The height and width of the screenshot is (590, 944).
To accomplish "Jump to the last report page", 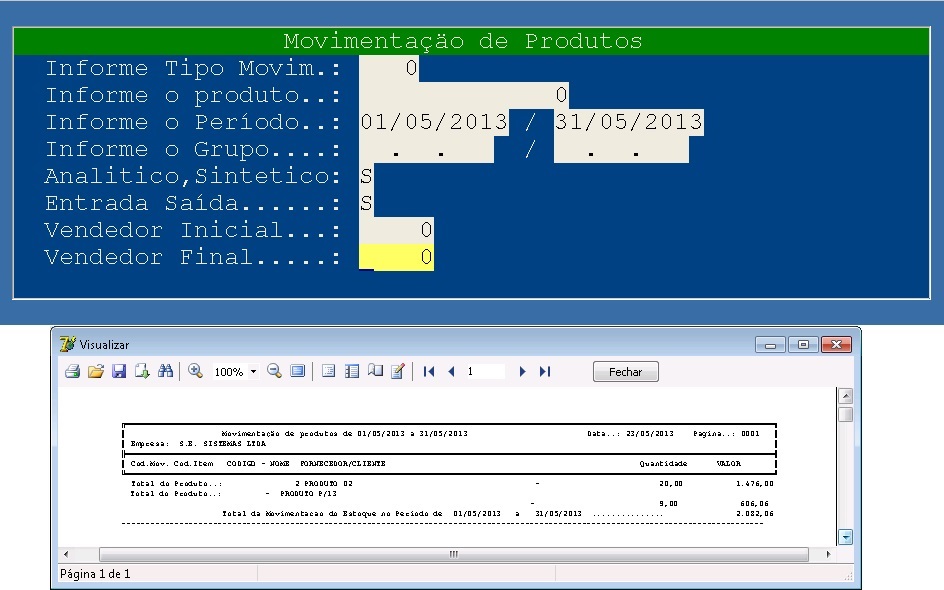I will pyautogui.click(x=544, y=371).
